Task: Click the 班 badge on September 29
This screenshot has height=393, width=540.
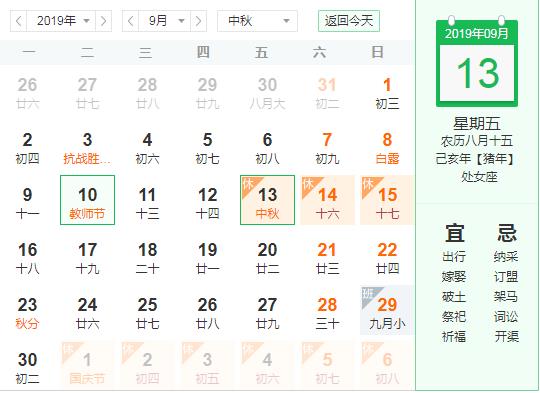Action: [367, 293]
